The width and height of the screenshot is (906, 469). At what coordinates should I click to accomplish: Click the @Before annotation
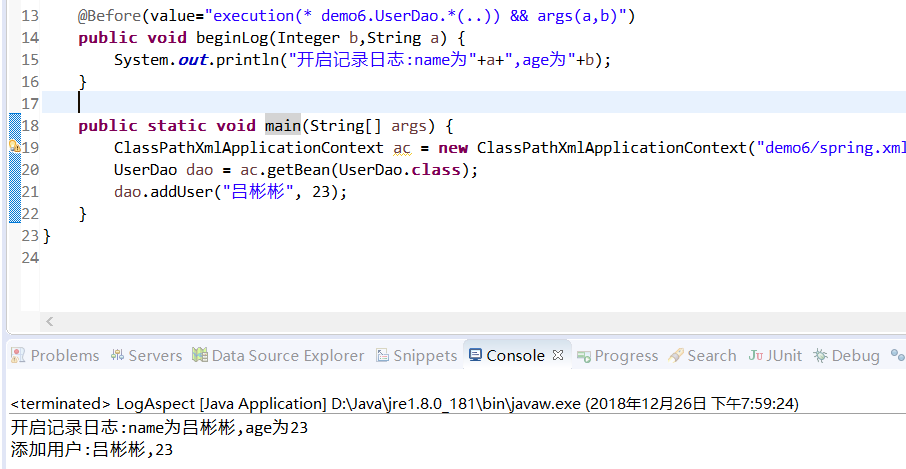(x=110, y=16)
